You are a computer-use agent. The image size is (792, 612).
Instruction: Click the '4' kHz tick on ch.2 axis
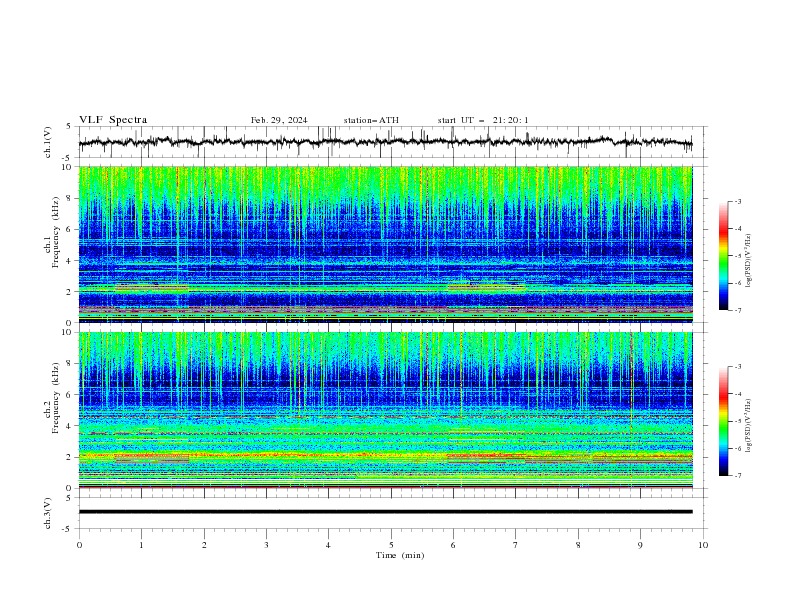click(x=70, y=426)
